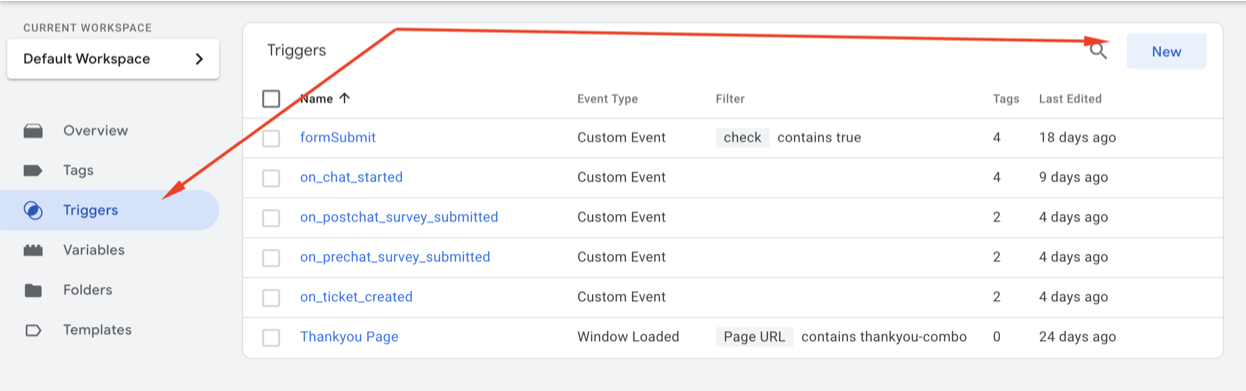Navigate to Folders
The width and height of the screenshot is (1246, 391).
pyautogui.click(x=87, y=290)
